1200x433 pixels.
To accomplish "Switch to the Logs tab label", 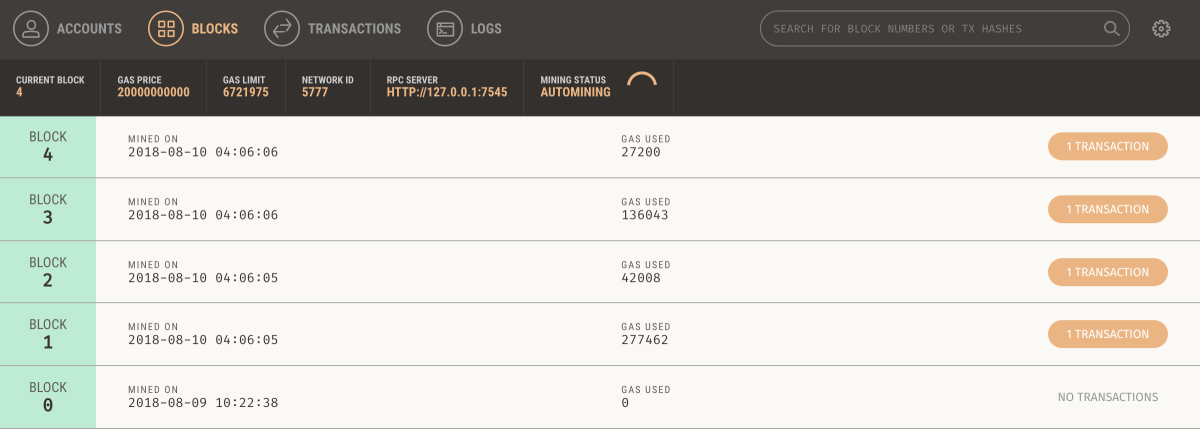I will (x=486, y=29).
